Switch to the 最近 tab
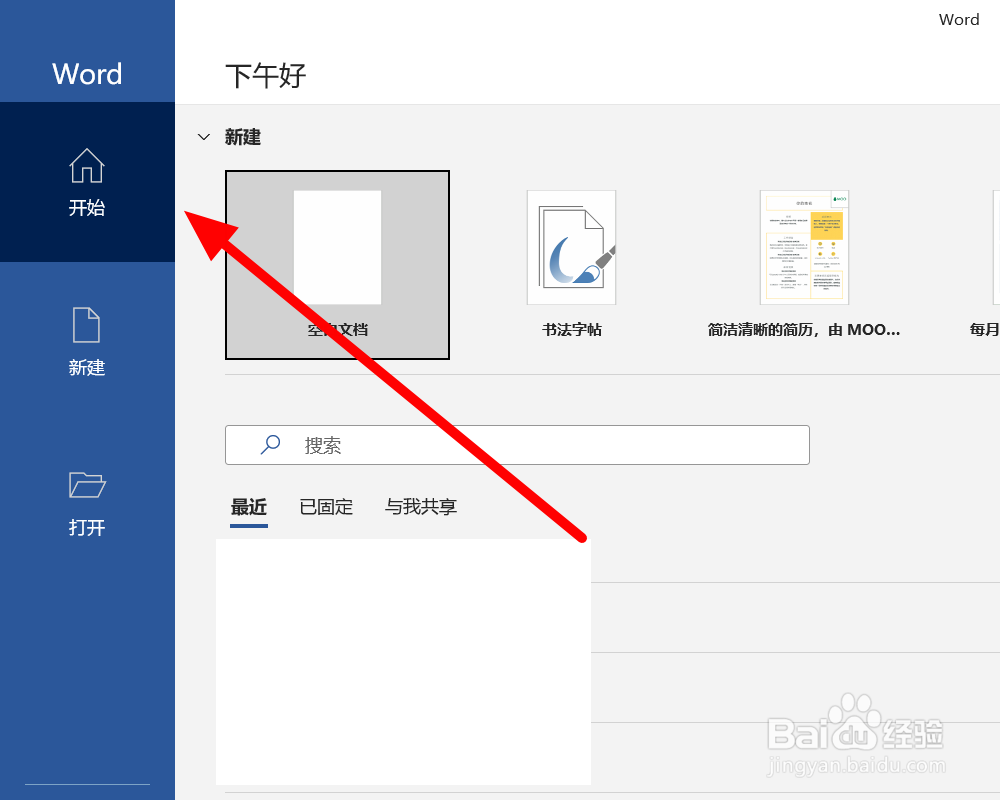1000x800 pixels. [249, 507]
